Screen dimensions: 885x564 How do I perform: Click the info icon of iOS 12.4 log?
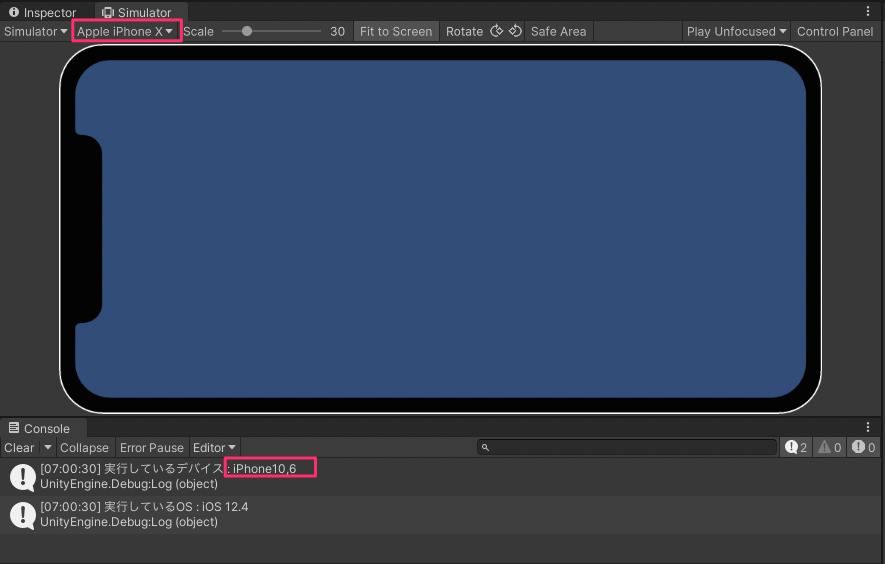(23, 515)
